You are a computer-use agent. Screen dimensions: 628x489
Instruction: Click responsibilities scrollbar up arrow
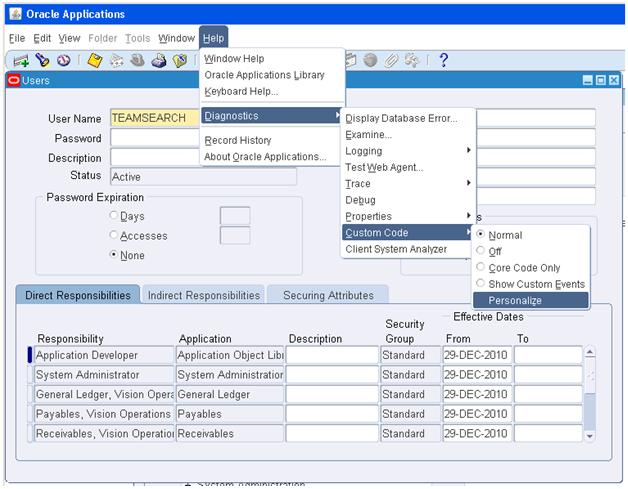coord(590,353)
